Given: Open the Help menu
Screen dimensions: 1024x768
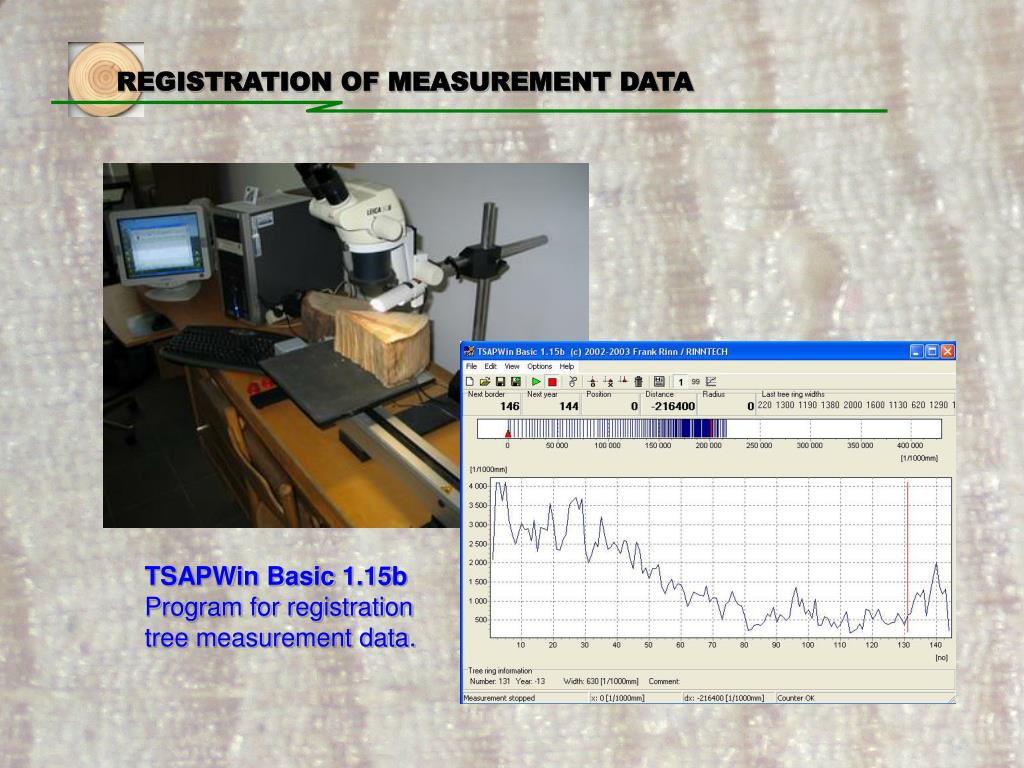Looking at the screenshot, I should [x=567, y=366].
